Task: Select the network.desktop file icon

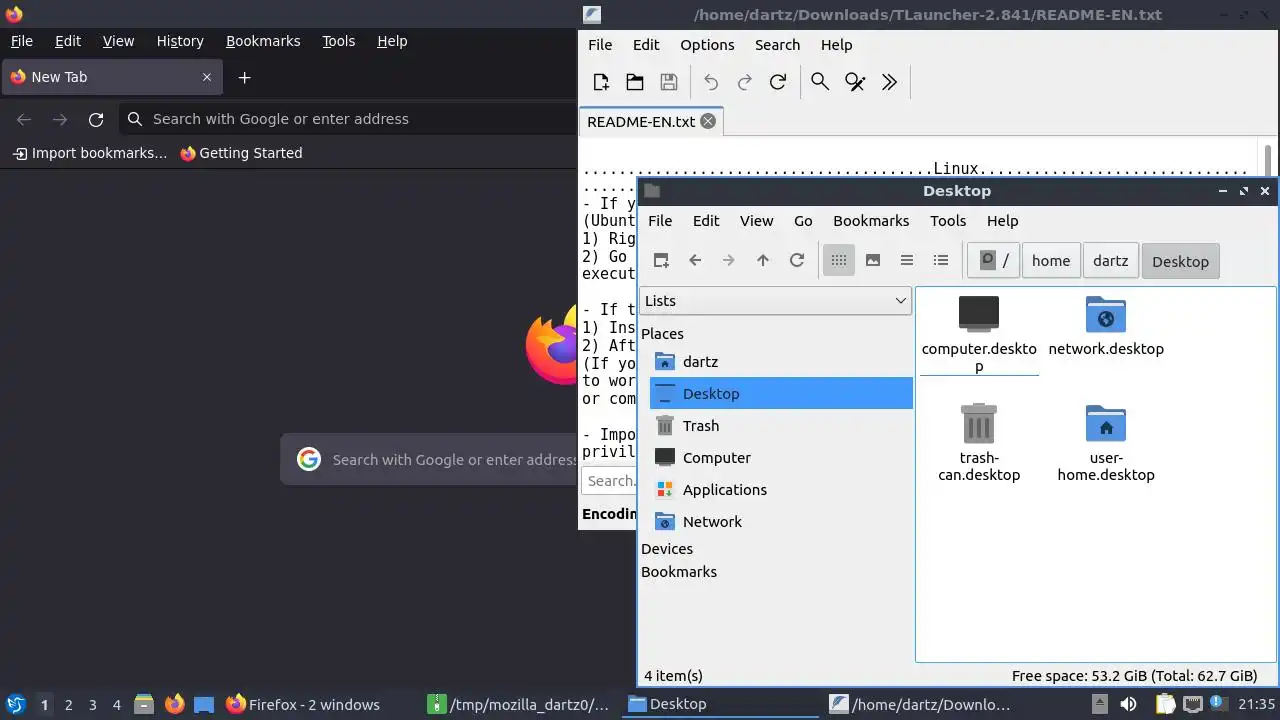Action: (x=1106, y=314)
